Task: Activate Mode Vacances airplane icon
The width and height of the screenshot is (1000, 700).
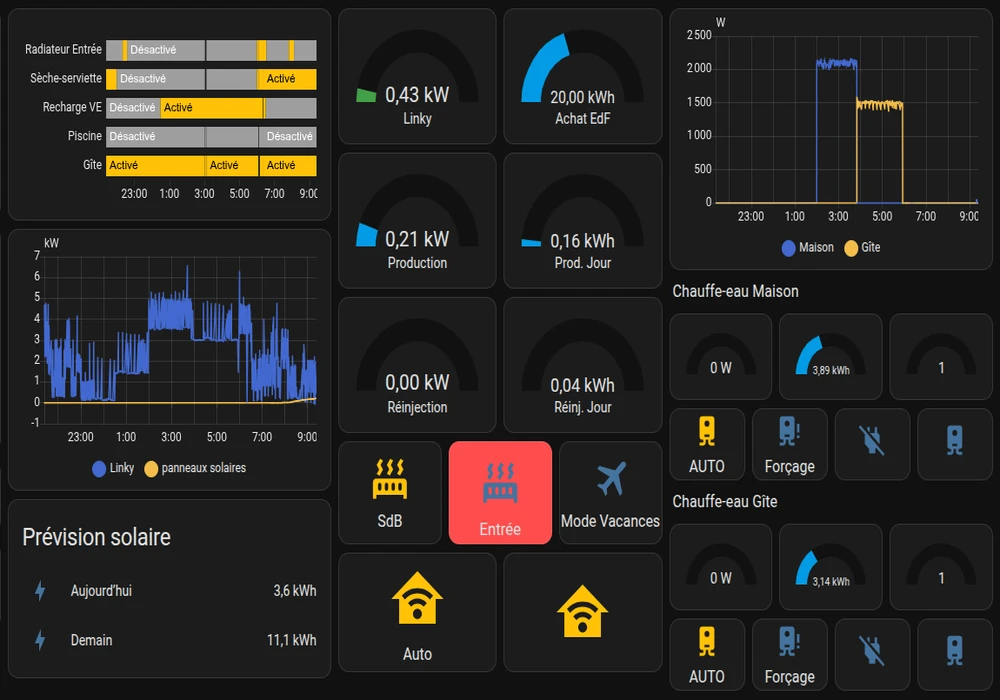Action: tap(610, 480)
